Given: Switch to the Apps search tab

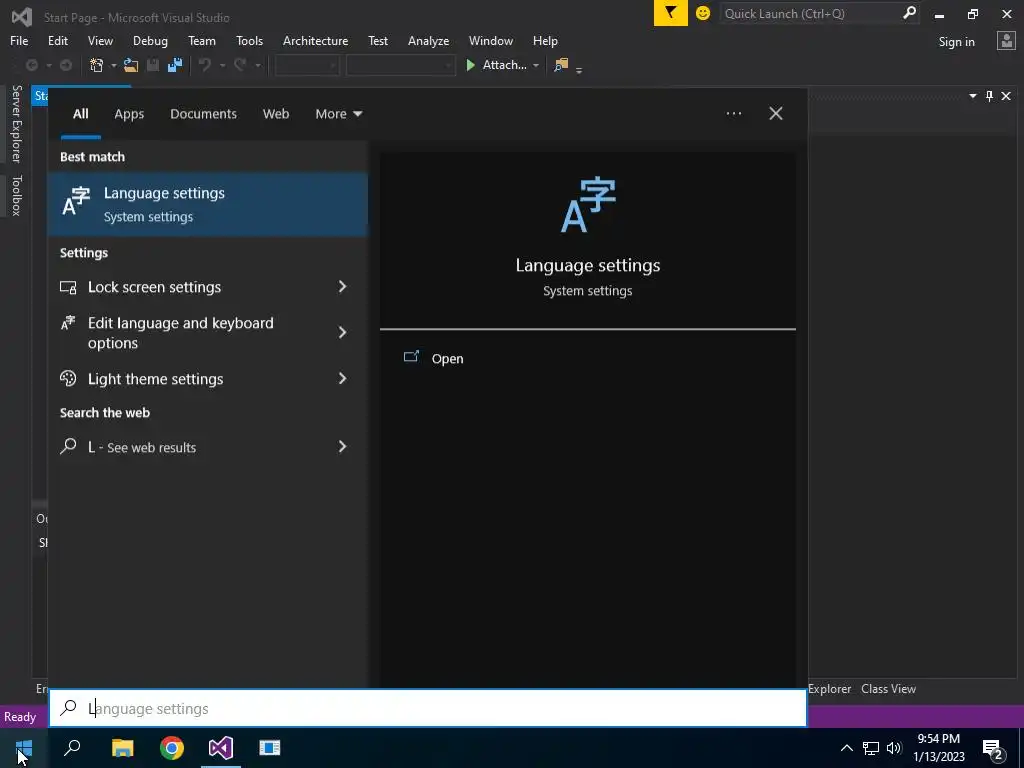Looking at the screenshot, I should click(129, 114).
